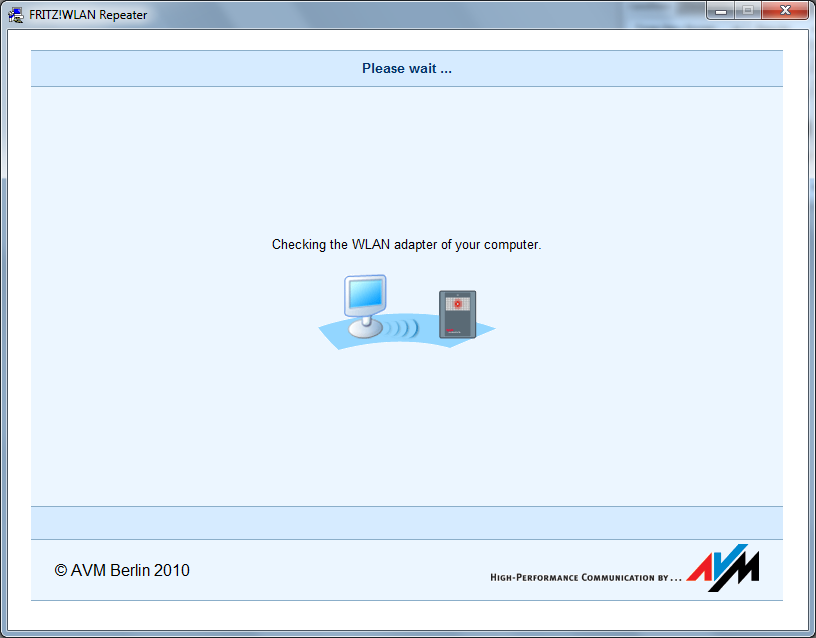Click the blue screen of the monitor
The height and width of the screenshot is (638, 816).
[365, 292]
